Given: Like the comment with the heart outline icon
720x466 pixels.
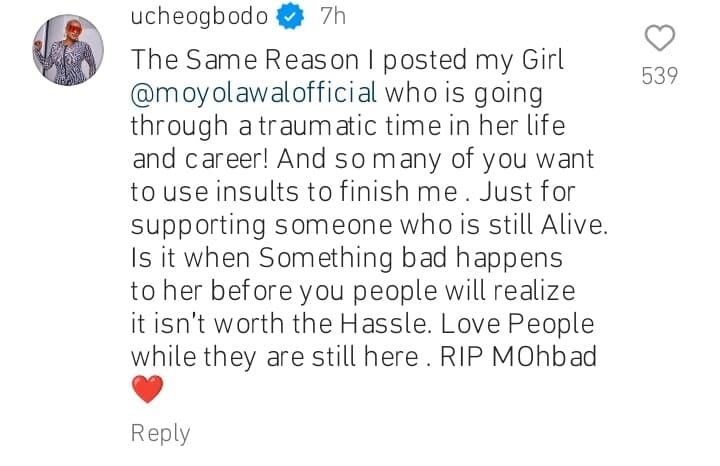Looking at the screenshot, I should pos(660,38).
